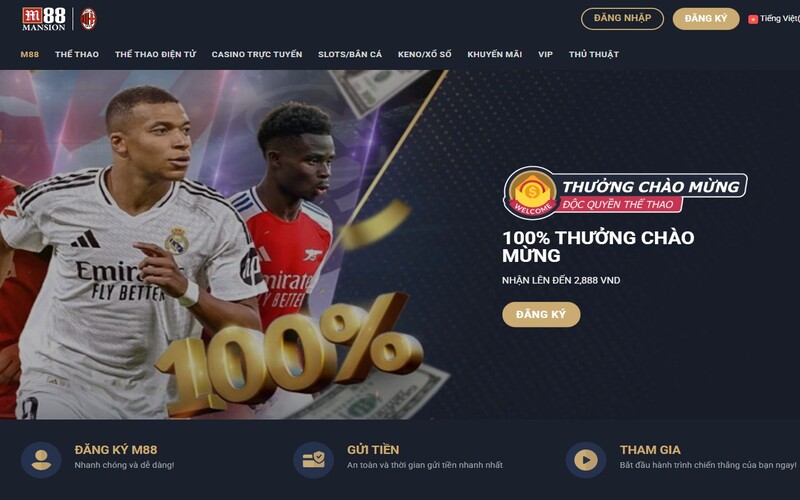Select the VIP menu item
The image size is (800, 500).
[545, 54]
